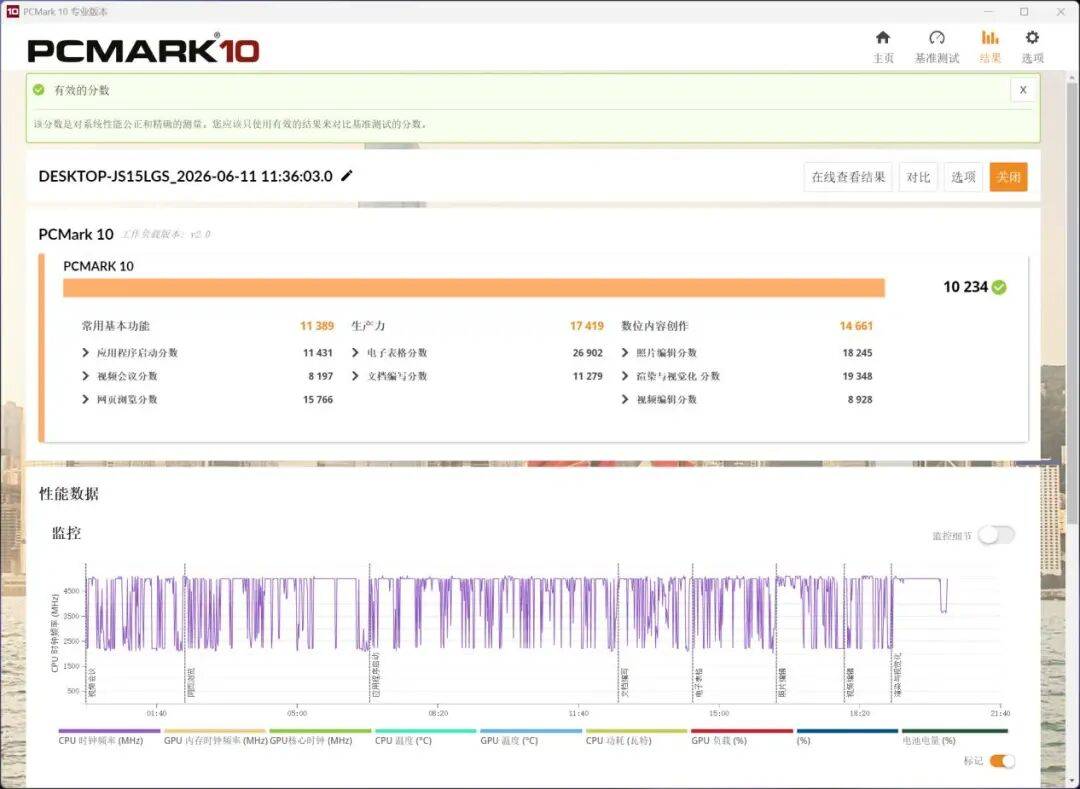Image resolution: width=1080 pixels, height=789 pixels.
Task: Expand the 视频会议分数 row
Action: pyautogui.click(x=119, y=376)
